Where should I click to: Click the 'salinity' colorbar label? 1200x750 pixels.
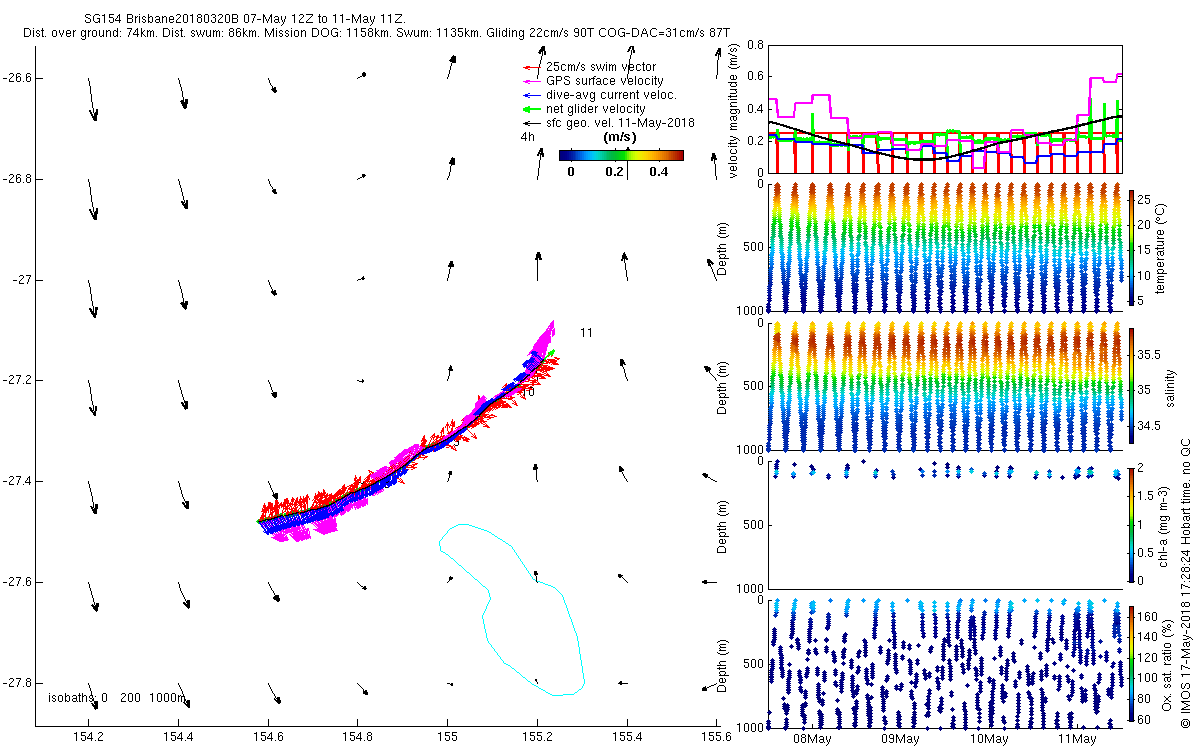point(1169,387)
